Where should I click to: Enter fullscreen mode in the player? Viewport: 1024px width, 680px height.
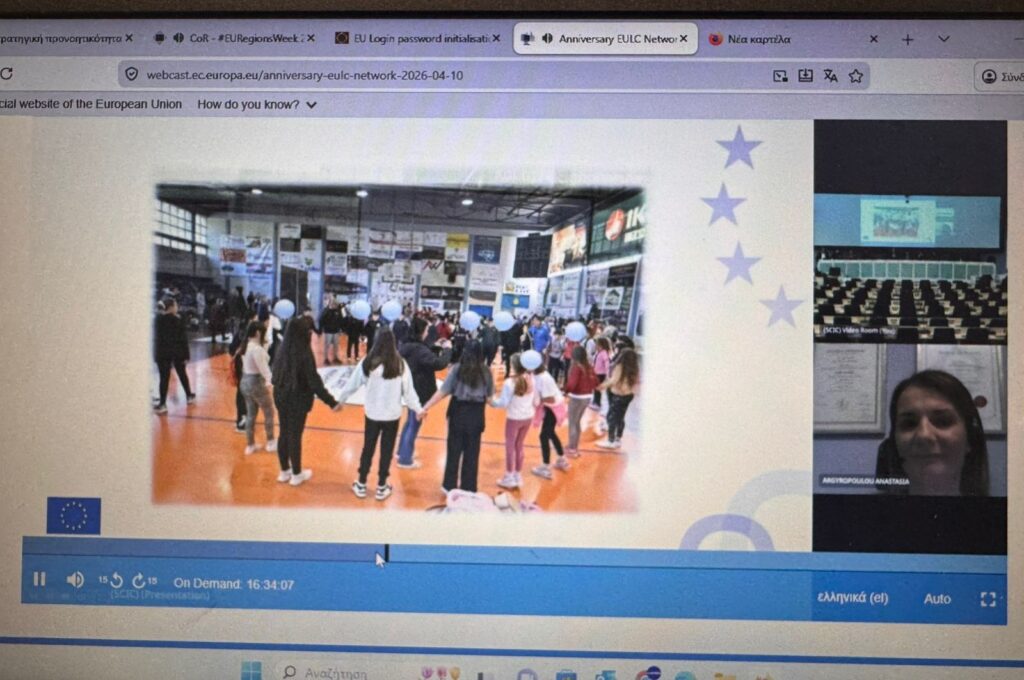[x=988, y=599]
